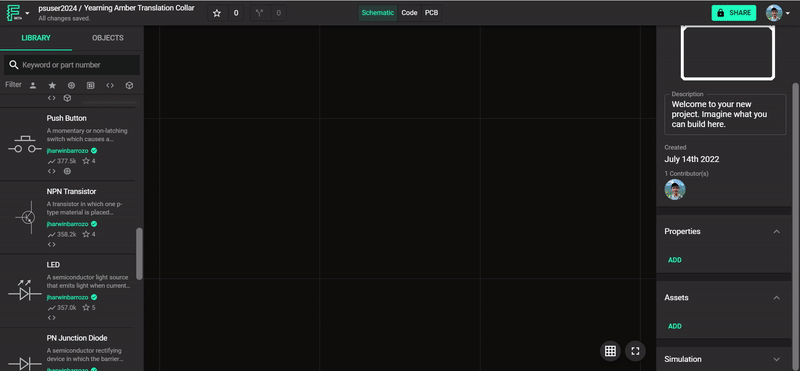Click the contributor avatar under 1 Contributor(s)
Screen dimensions: 800x371
(x=674, y=189)
